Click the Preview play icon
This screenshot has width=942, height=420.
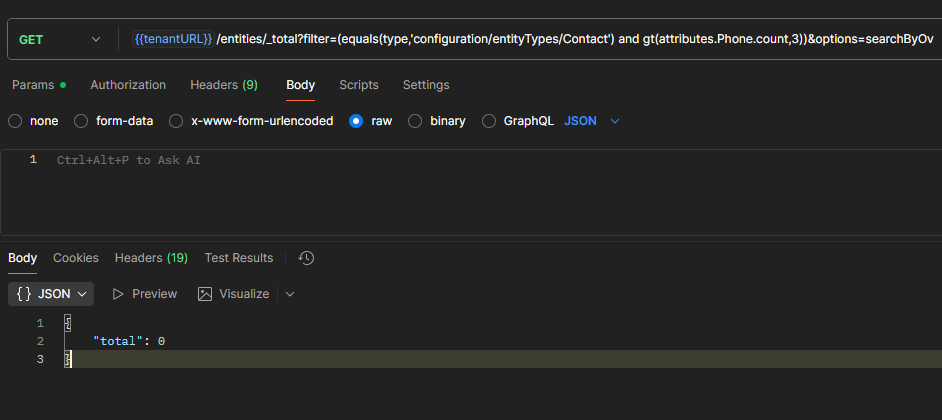coord(118,294)
